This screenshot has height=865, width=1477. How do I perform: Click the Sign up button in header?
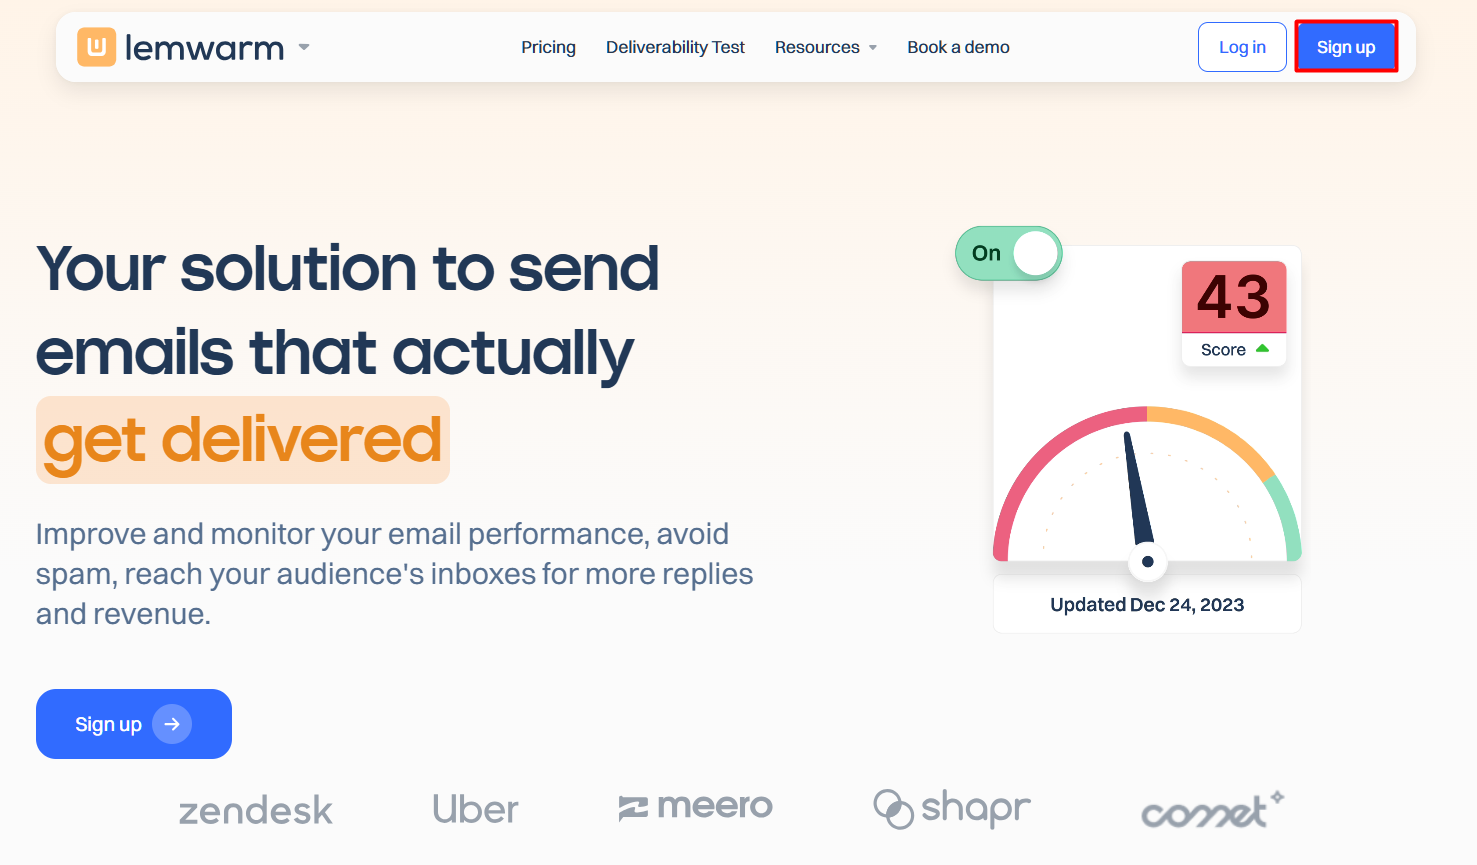[x=1345, y=47]
